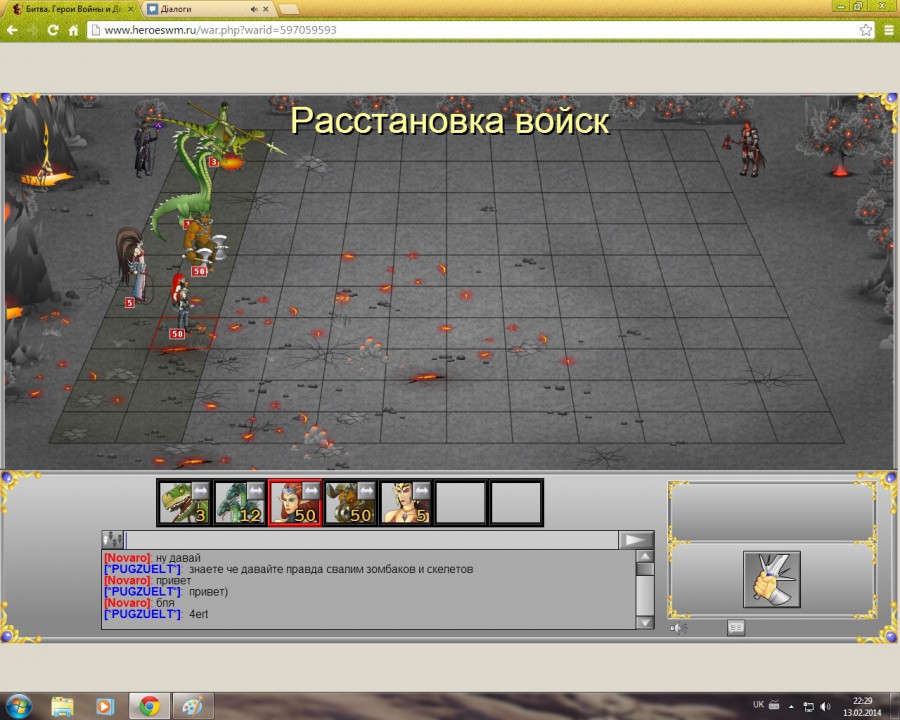Select the dark sorceress unit portrait with 5
900x720 pixels.
click(405, 502)
